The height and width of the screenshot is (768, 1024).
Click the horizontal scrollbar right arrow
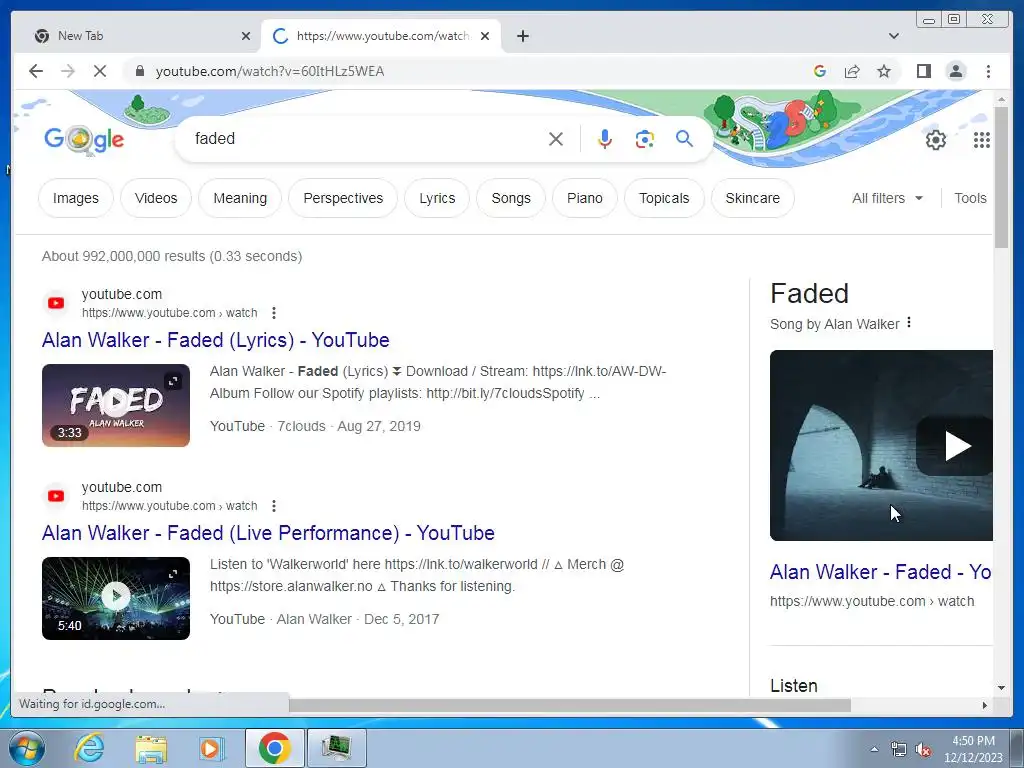click(x=985, y=705)
